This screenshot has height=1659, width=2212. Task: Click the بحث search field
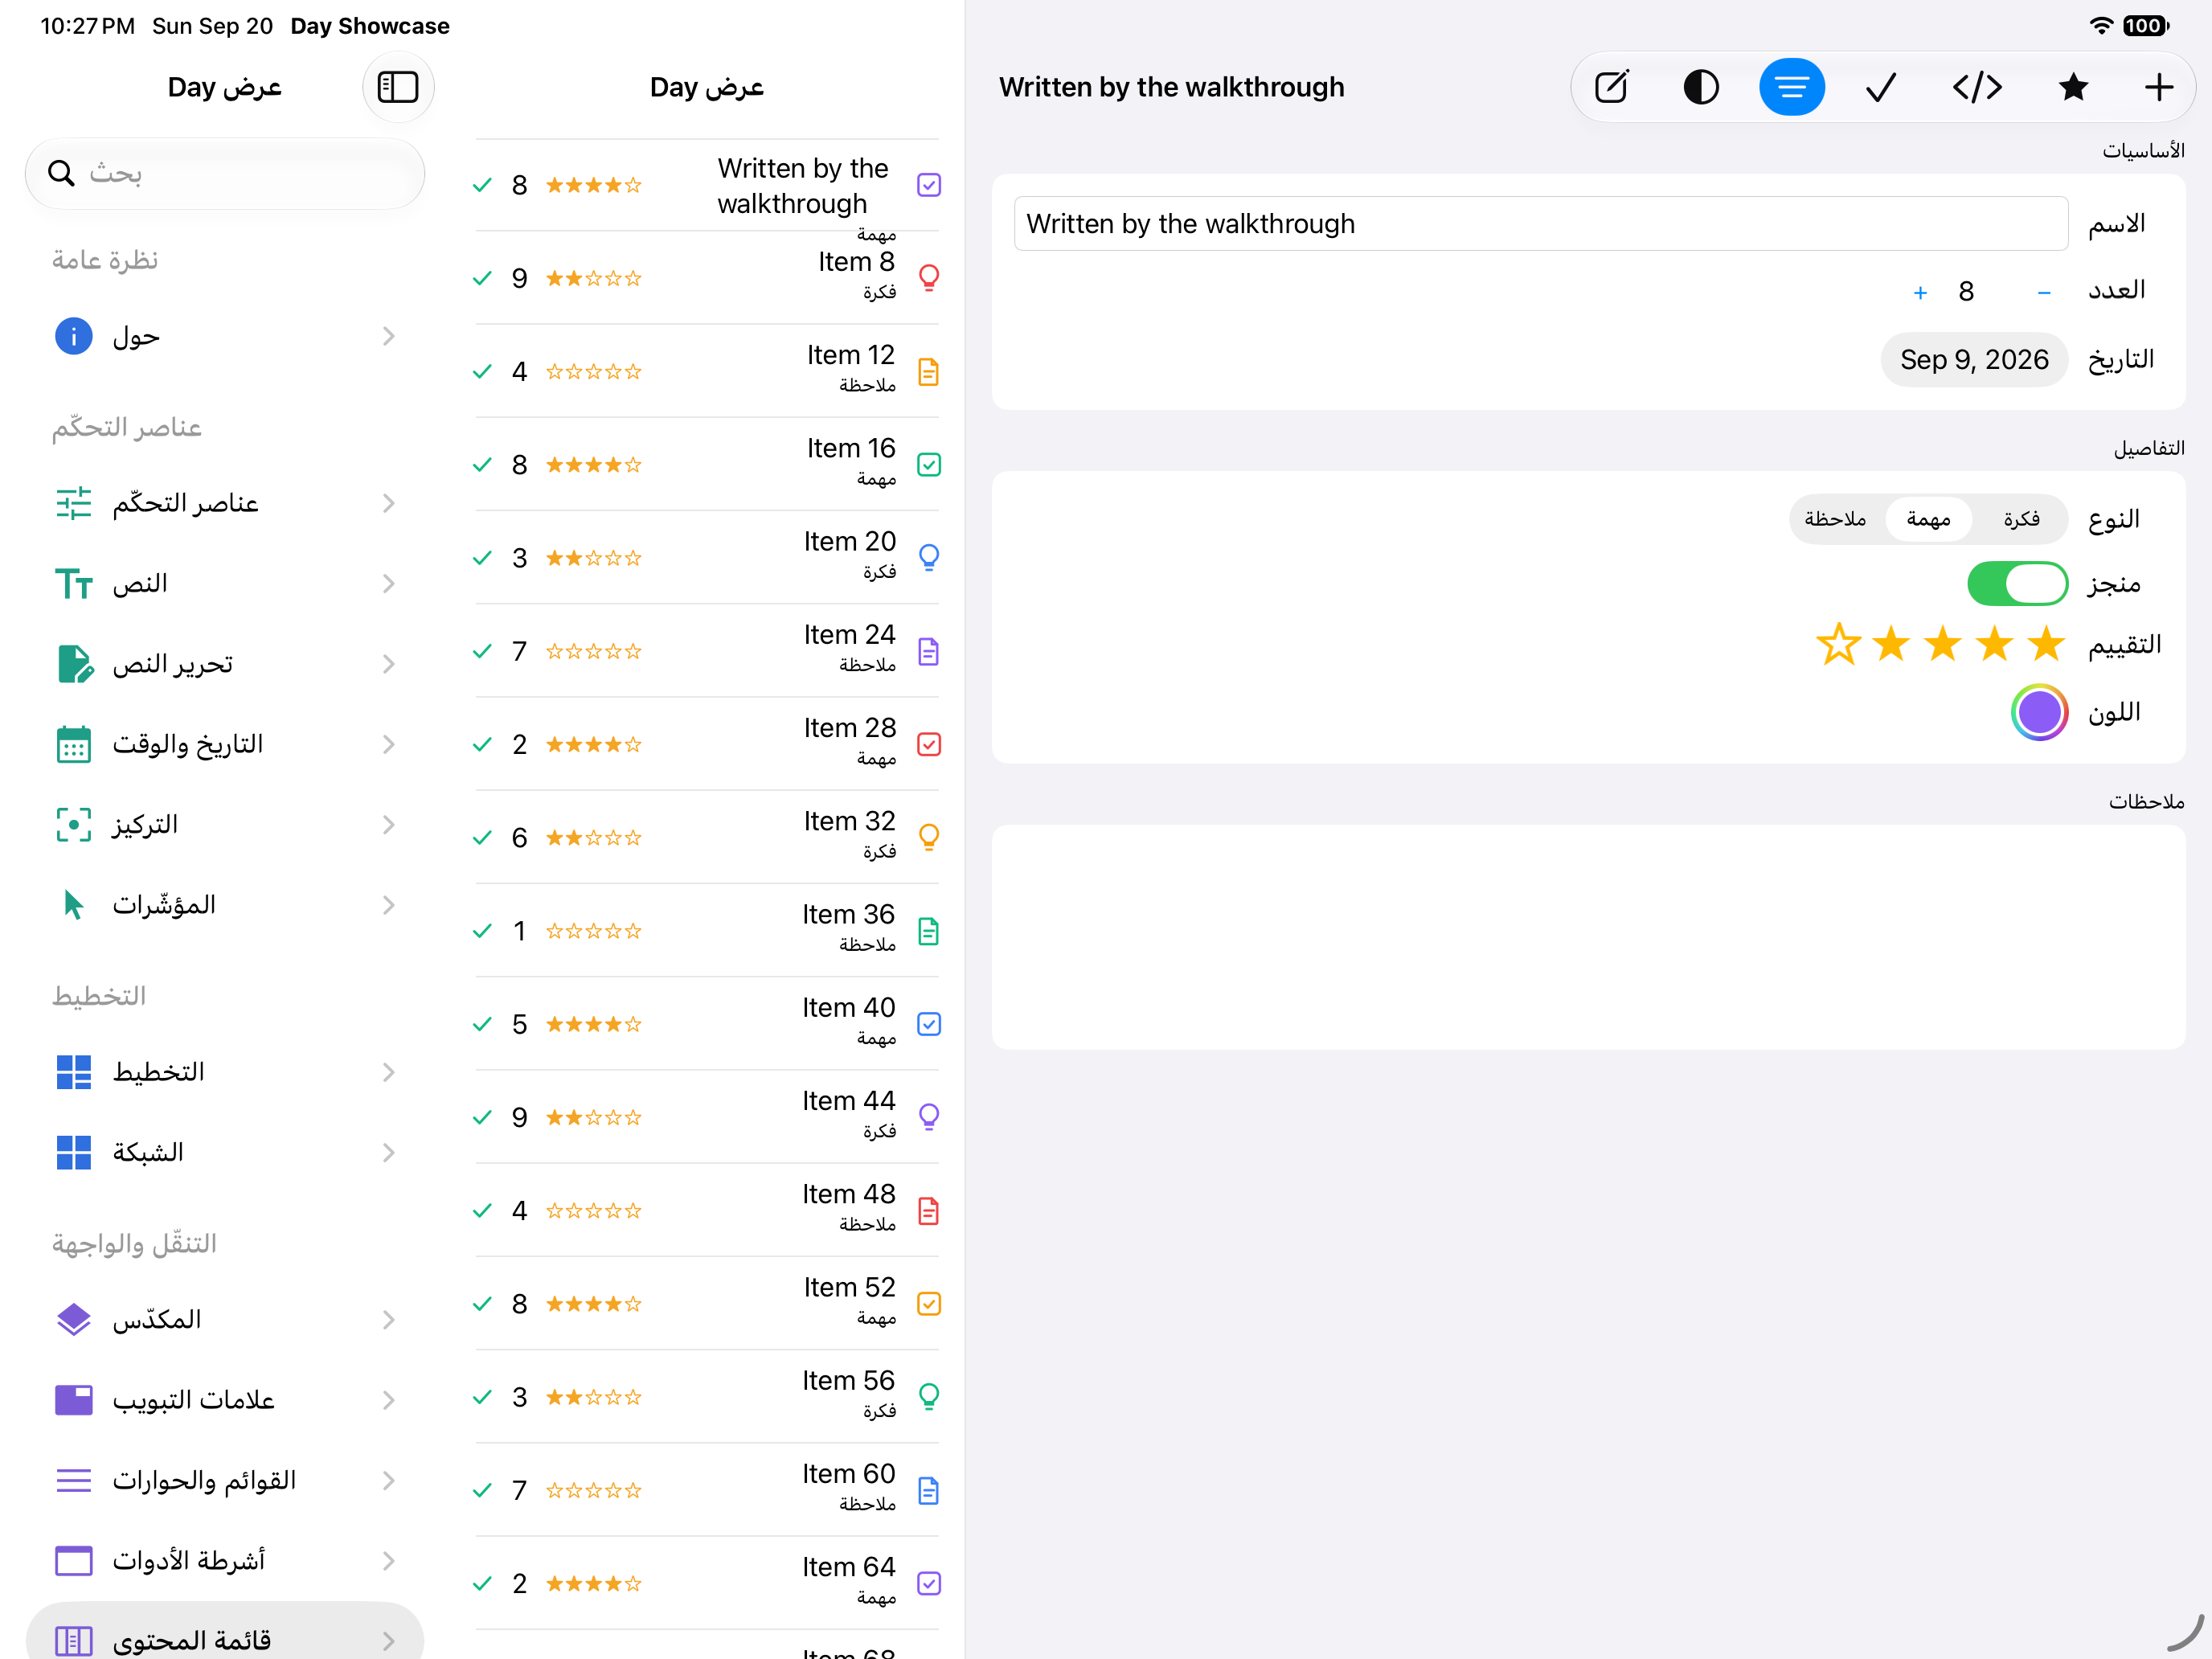(x=225, y=173)
